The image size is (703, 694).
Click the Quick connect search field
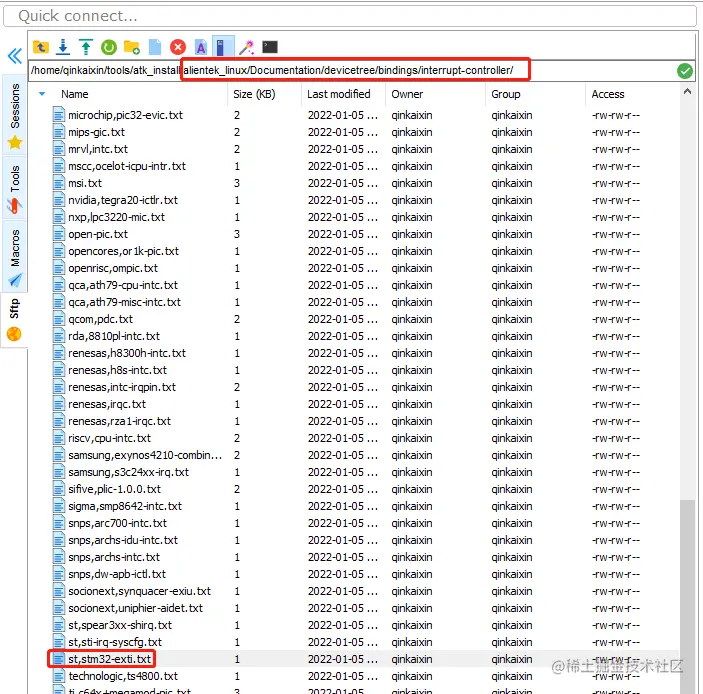click(x=350, y=16)
